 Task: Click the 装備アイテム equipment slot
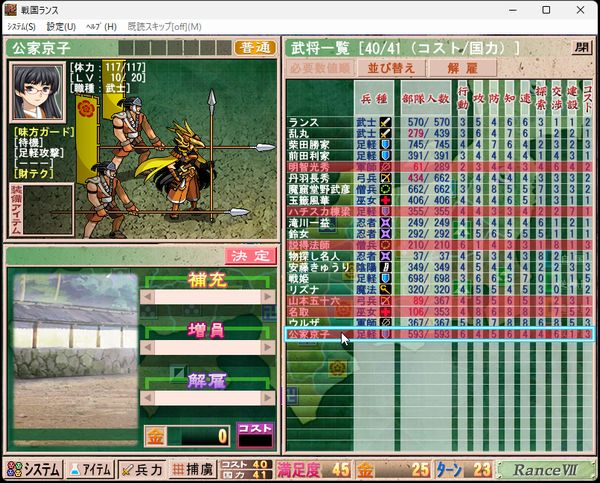click(41, 209)
